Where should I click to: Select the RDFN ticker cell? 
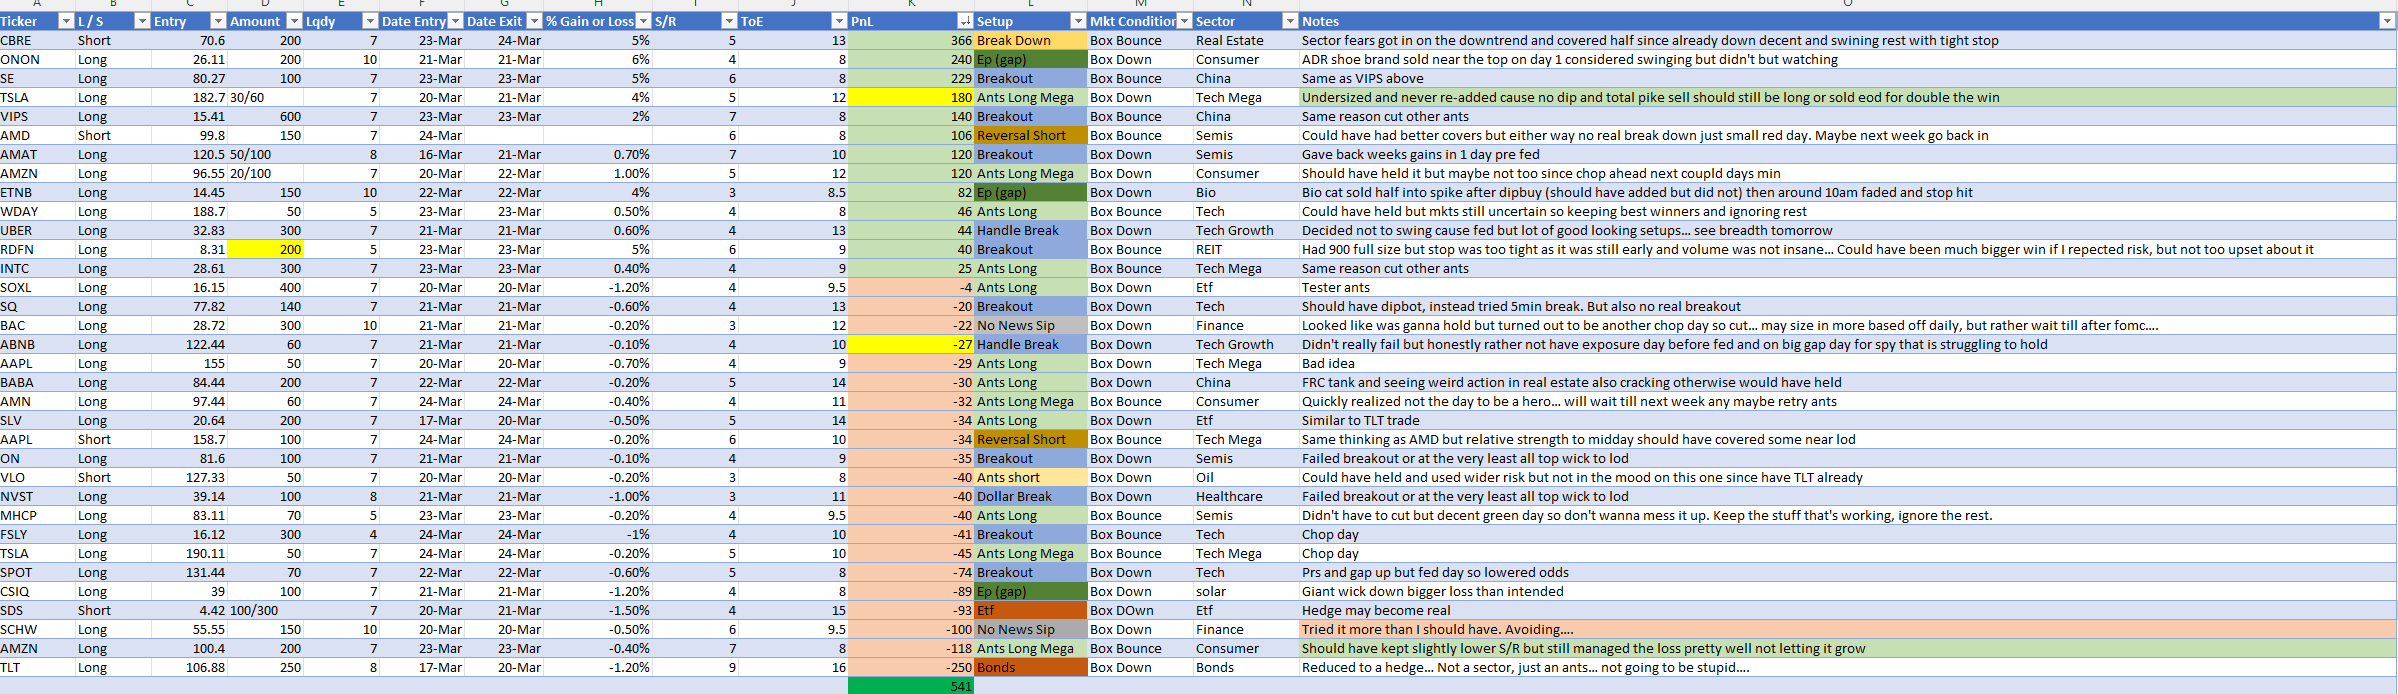[x=37, y=249]
